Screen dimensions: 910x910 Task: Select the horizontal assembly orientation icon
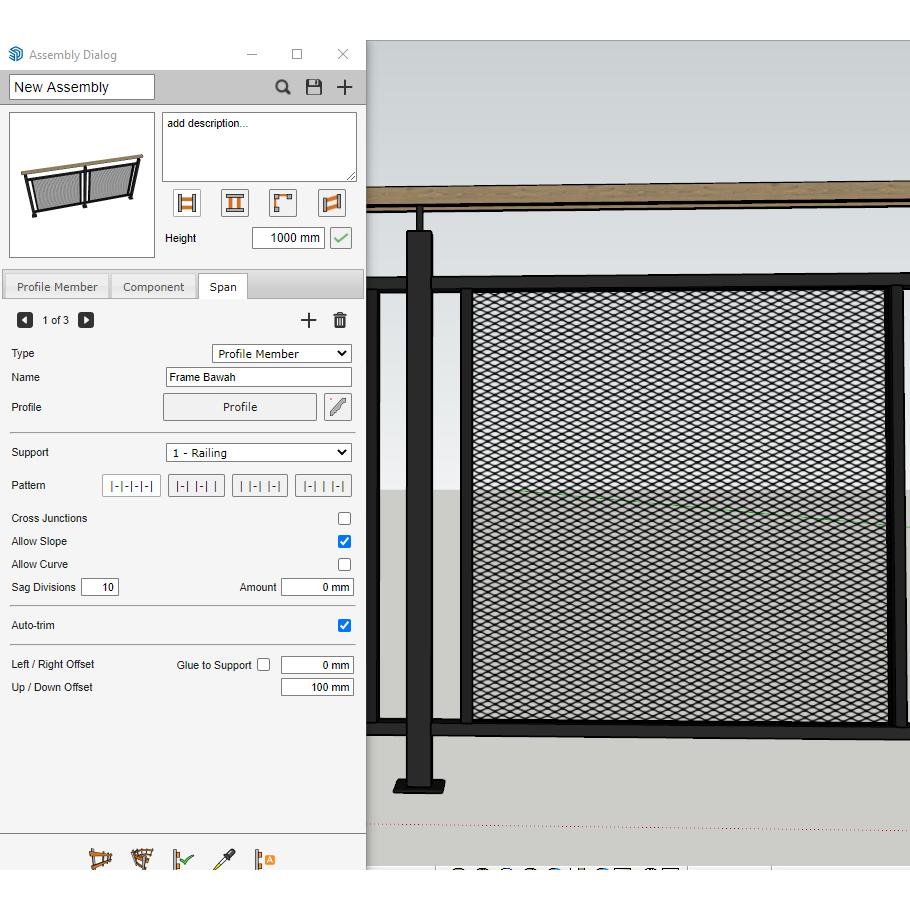(186, 202)
